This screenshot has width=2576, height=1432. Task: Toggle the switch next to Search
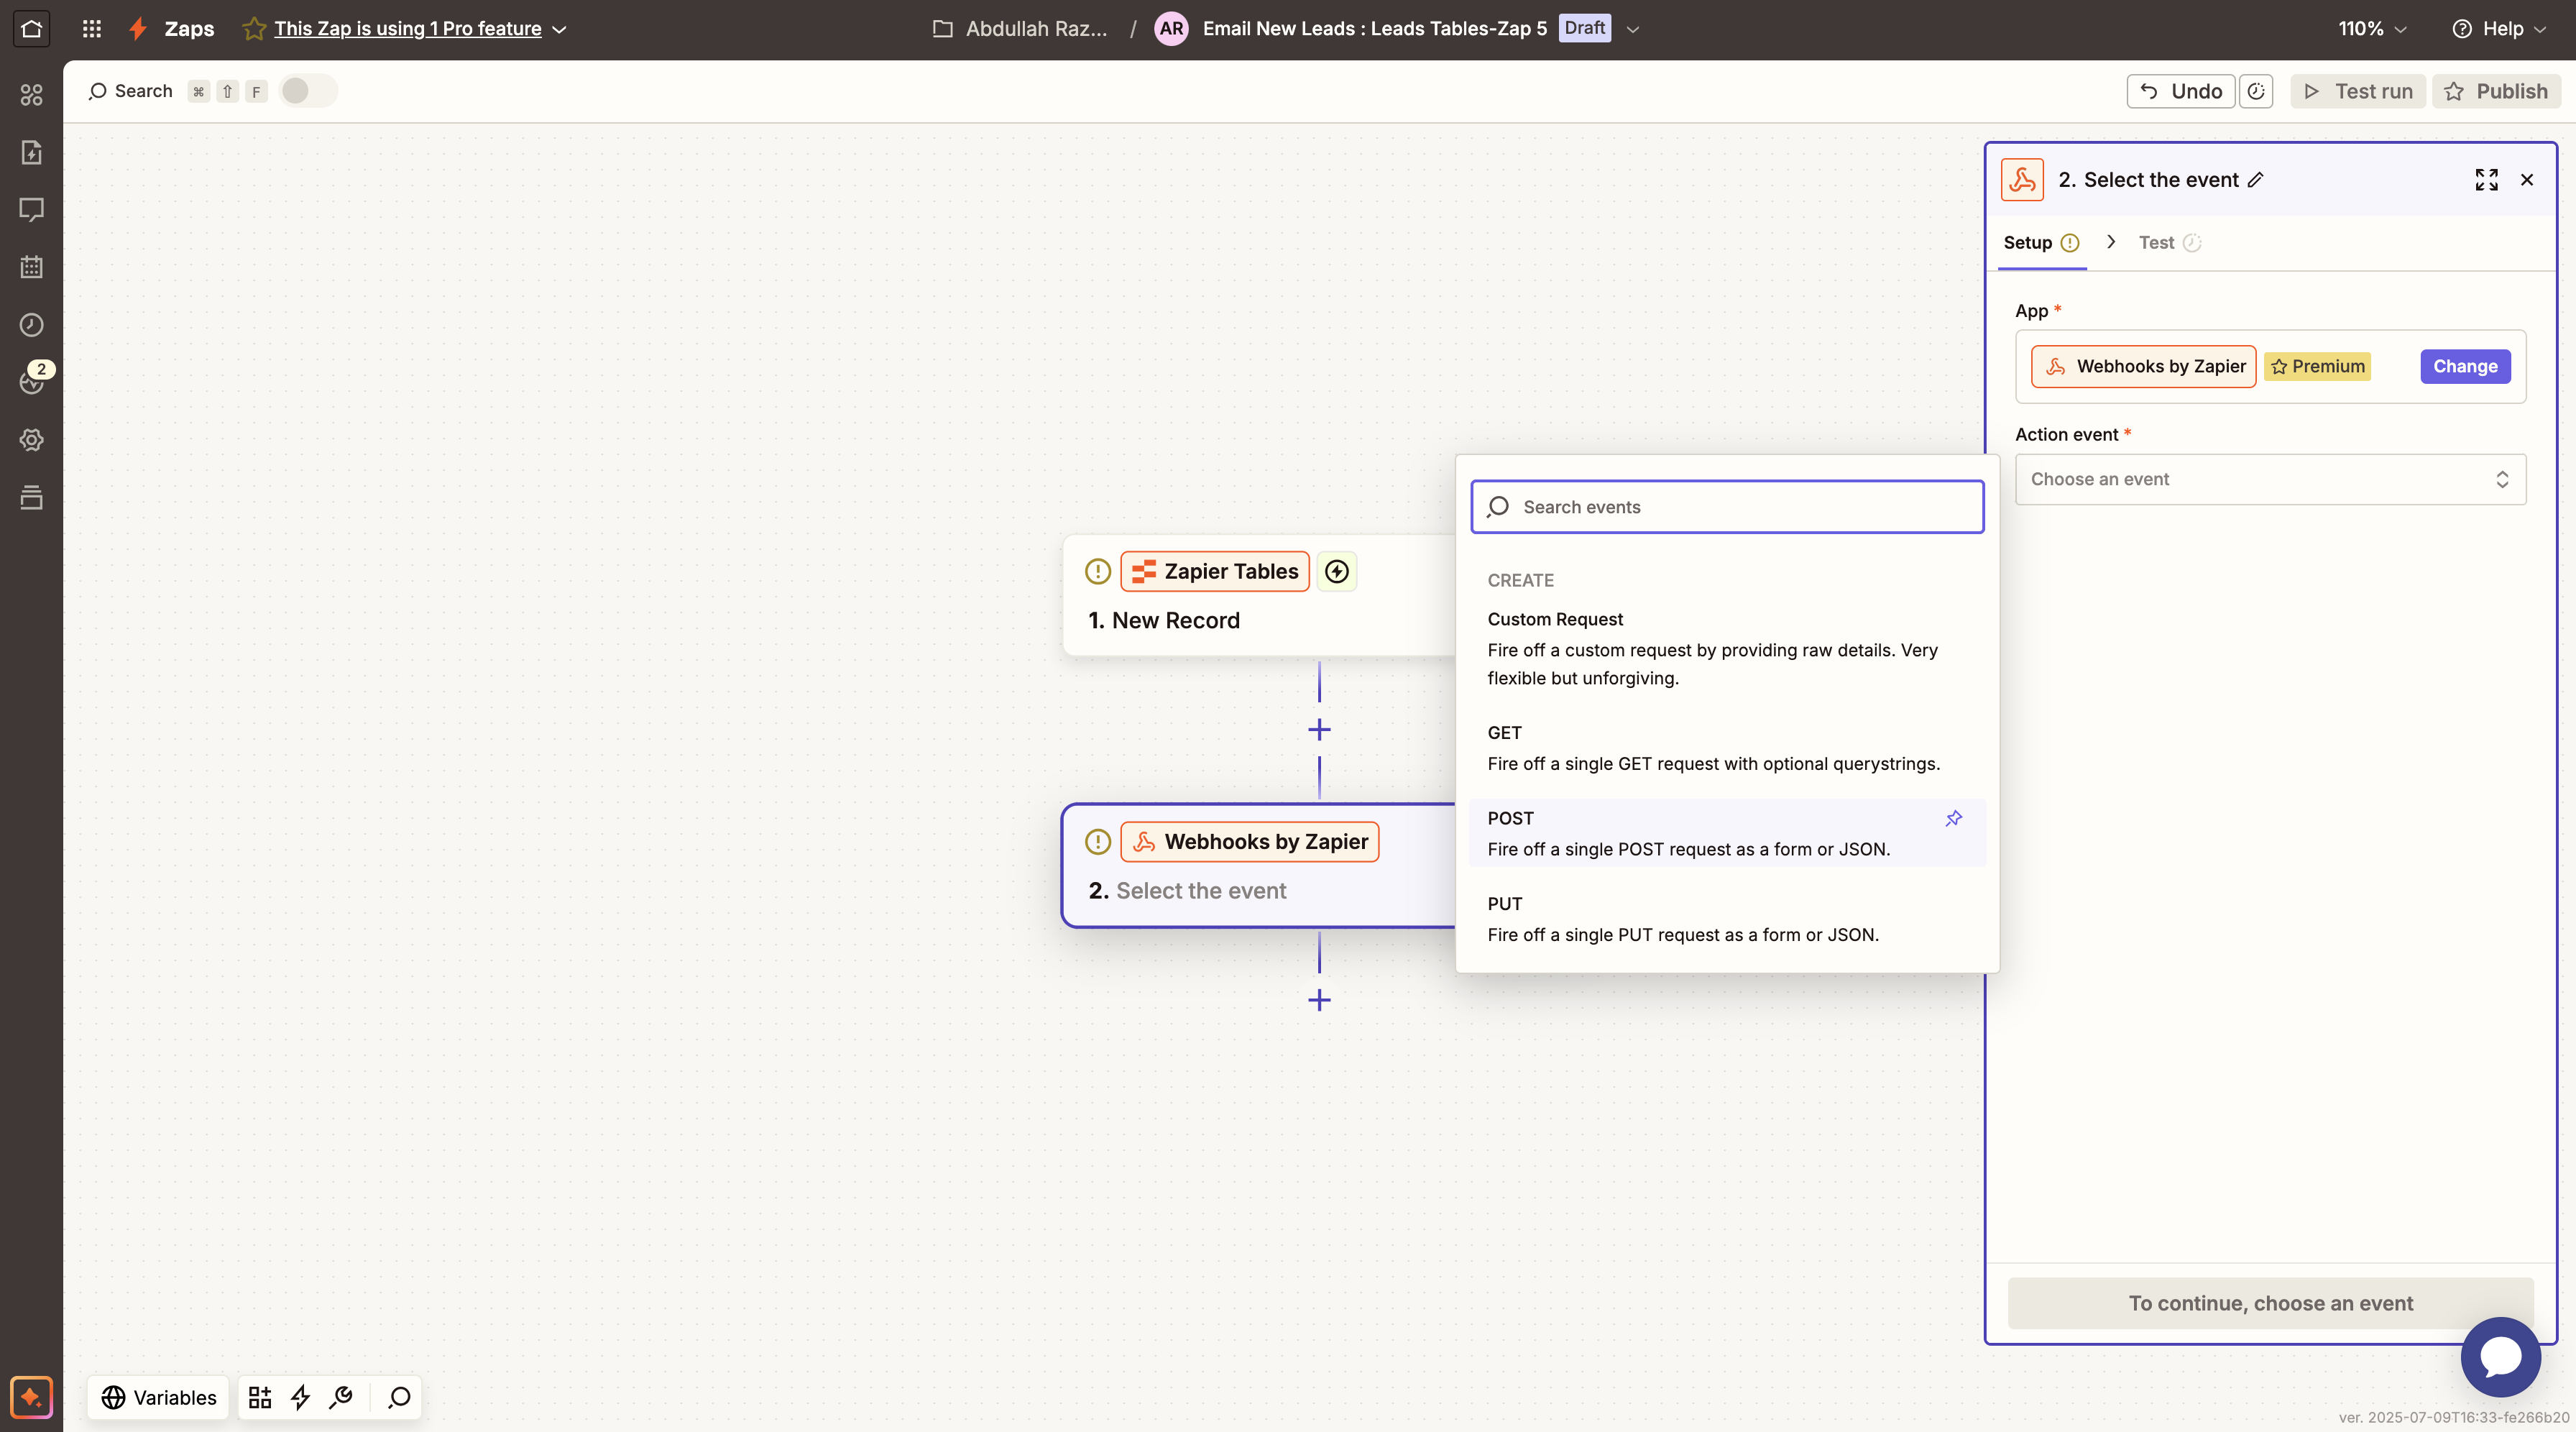coord(307,91)
